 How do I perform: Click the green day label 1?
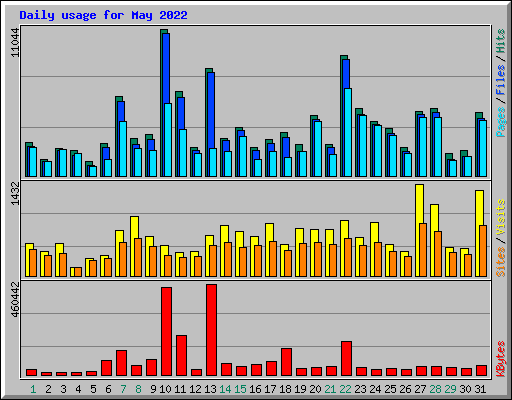tap(33, 389)
